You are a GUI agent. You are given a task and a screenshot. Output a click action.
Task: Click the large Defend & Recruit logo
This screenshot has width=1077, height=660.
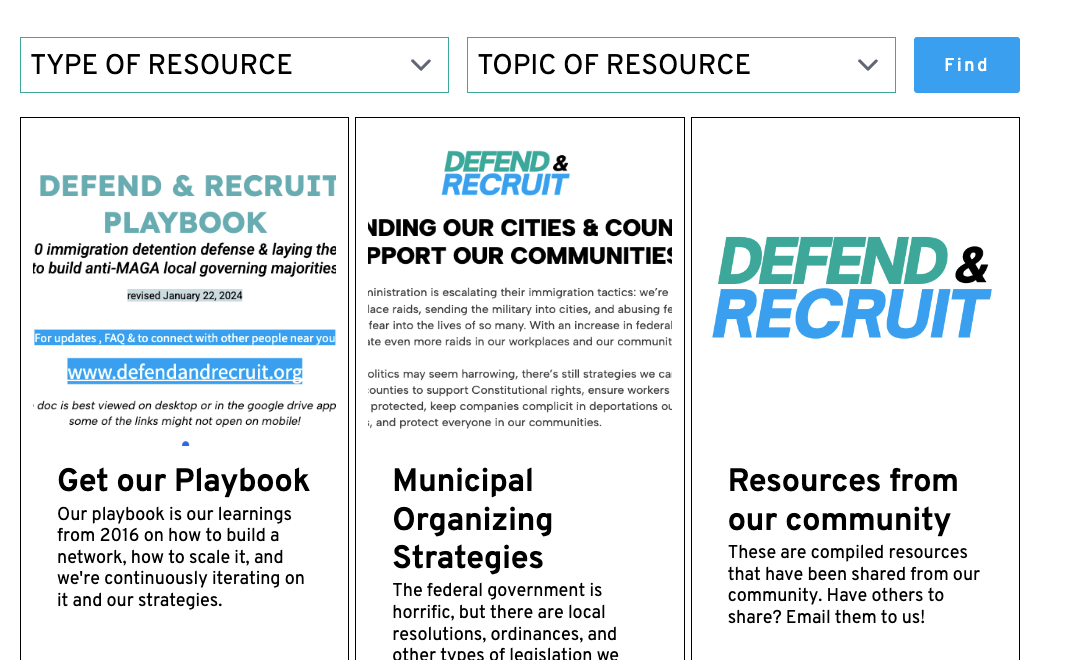[854, 288]
